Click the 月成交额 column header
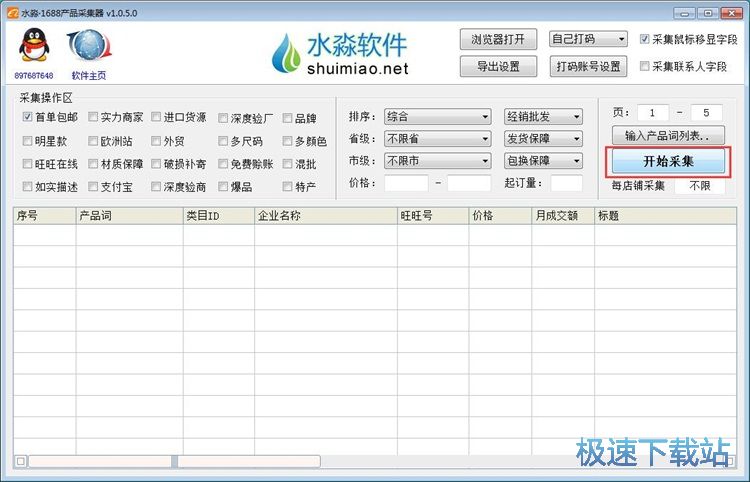 click(x=562, y=216)
